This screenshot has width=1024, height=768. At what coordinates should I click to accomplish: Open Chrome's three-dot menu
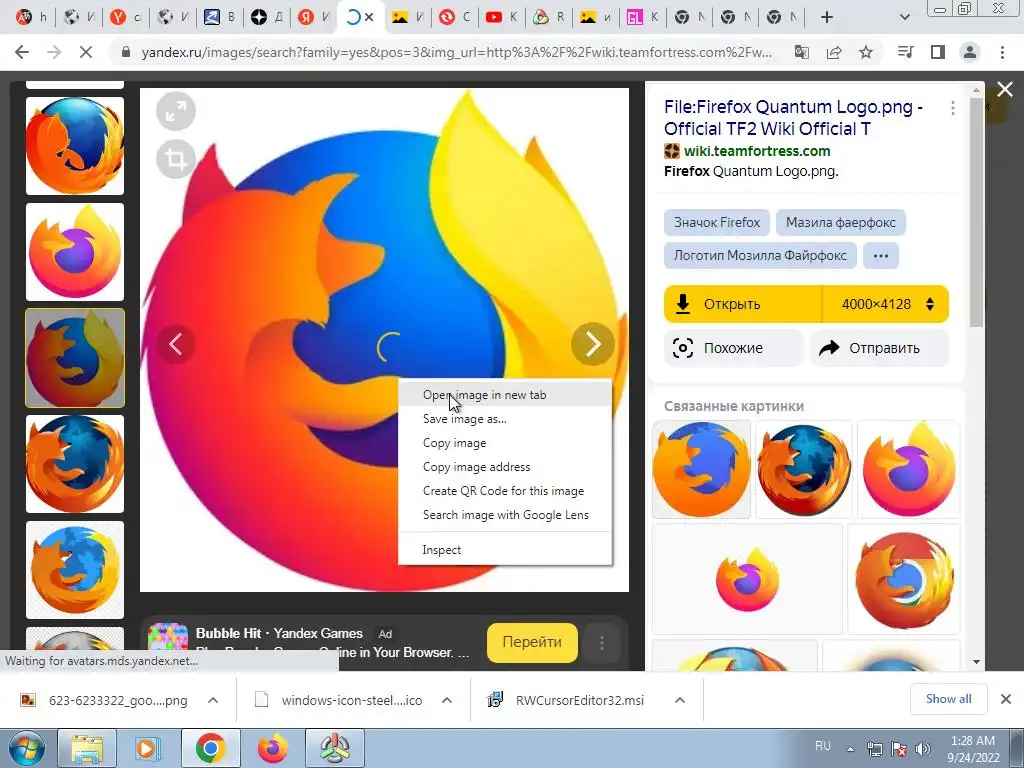(x=1002, y=53)
